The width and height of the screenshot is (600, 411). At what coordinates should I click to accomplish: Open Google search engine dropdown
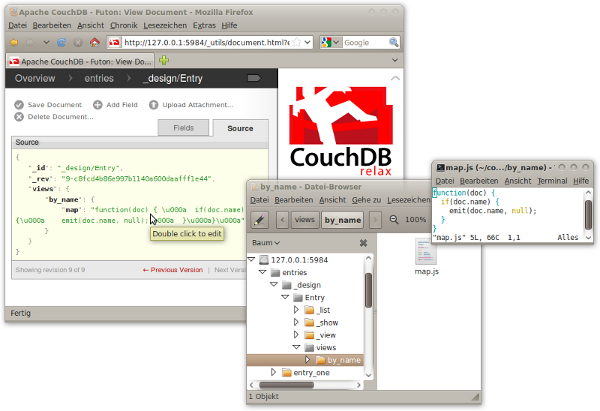(x=336, y=42)
